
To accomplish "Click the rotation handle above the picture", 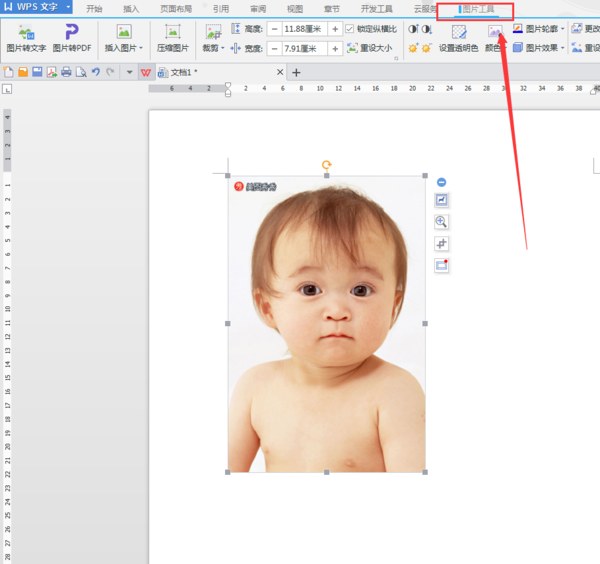I will tap(326, 165).
